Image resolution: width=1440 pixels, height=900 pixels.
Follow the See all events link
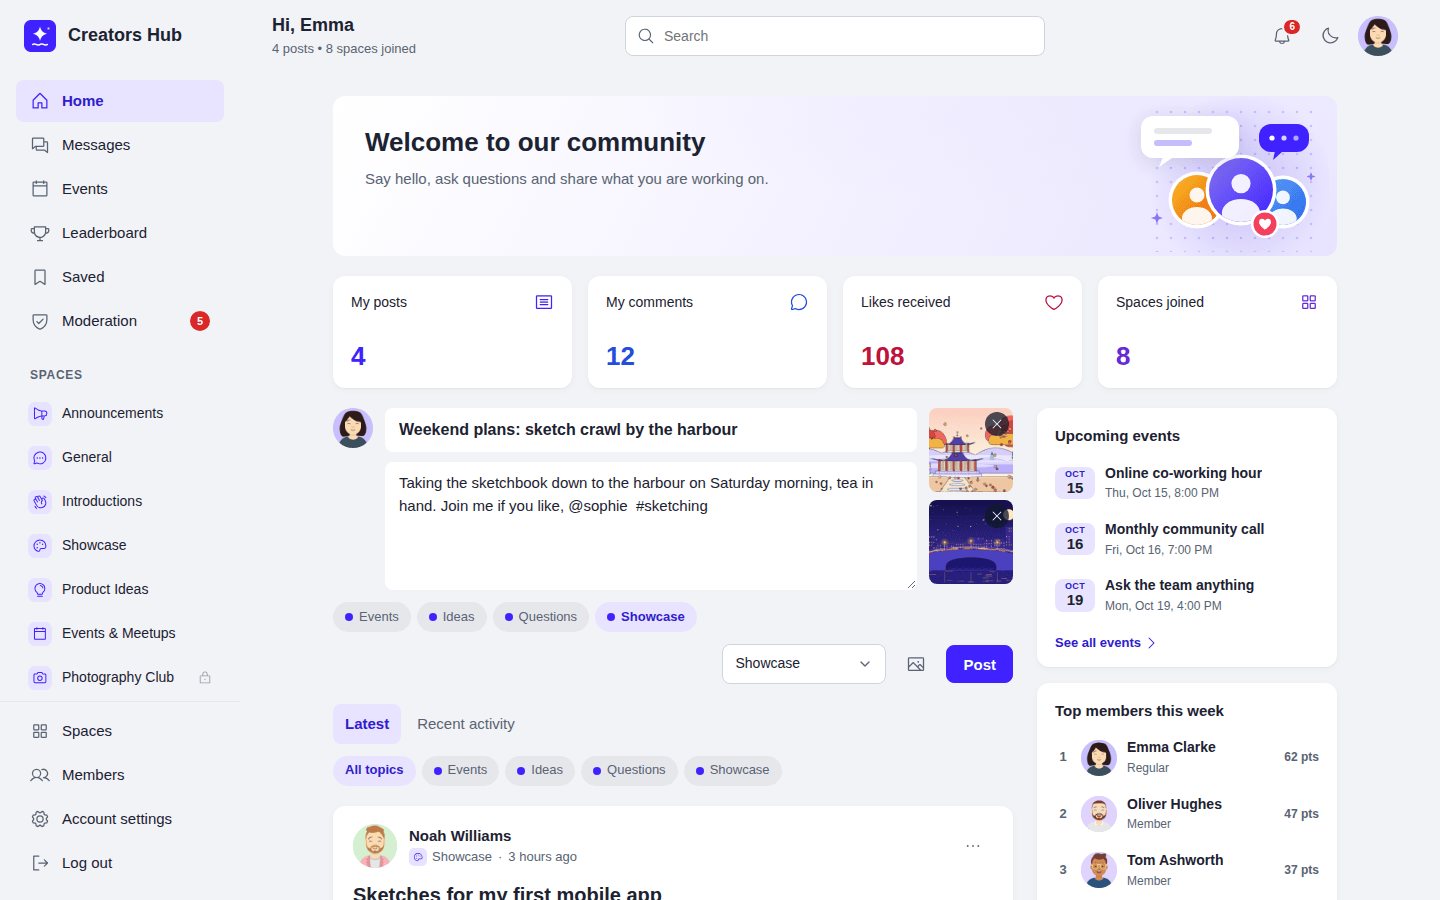(1105, 643)
